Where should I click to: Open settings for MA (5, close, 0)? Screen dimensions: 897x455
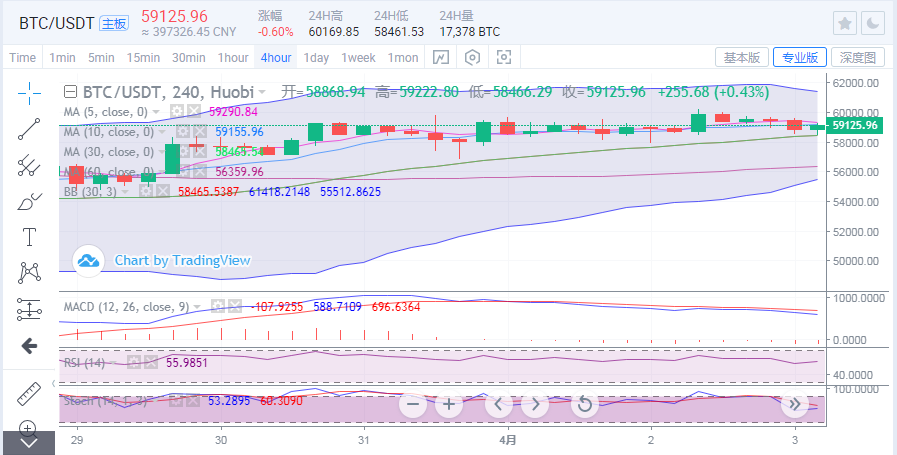[177, 112]
